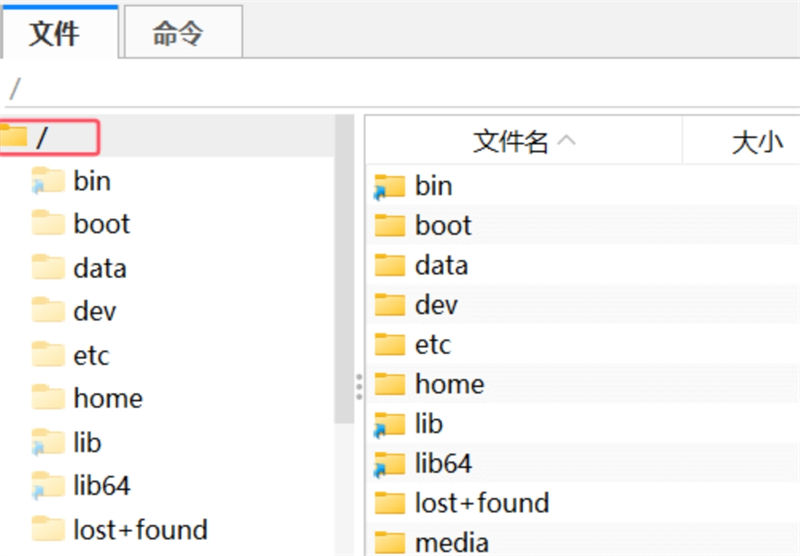
Task: Click etc folder icon in left tree
Action: [x=47, y=355]
